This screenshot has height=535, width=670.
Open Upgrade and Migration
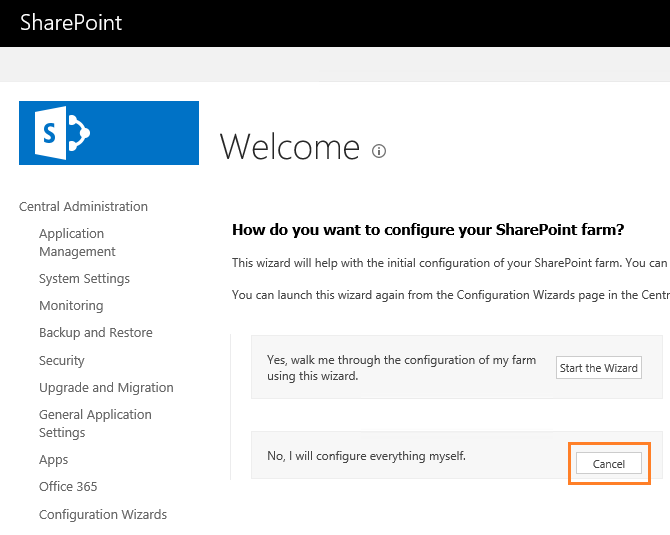[106, 388]
